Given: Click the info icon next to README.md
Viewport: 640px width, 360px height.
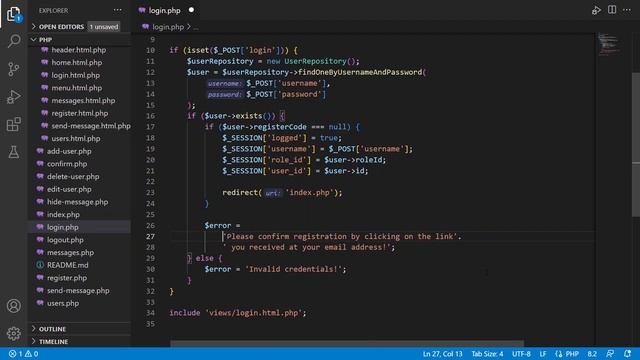Looking at the screenshot, I should pos(40,265).
